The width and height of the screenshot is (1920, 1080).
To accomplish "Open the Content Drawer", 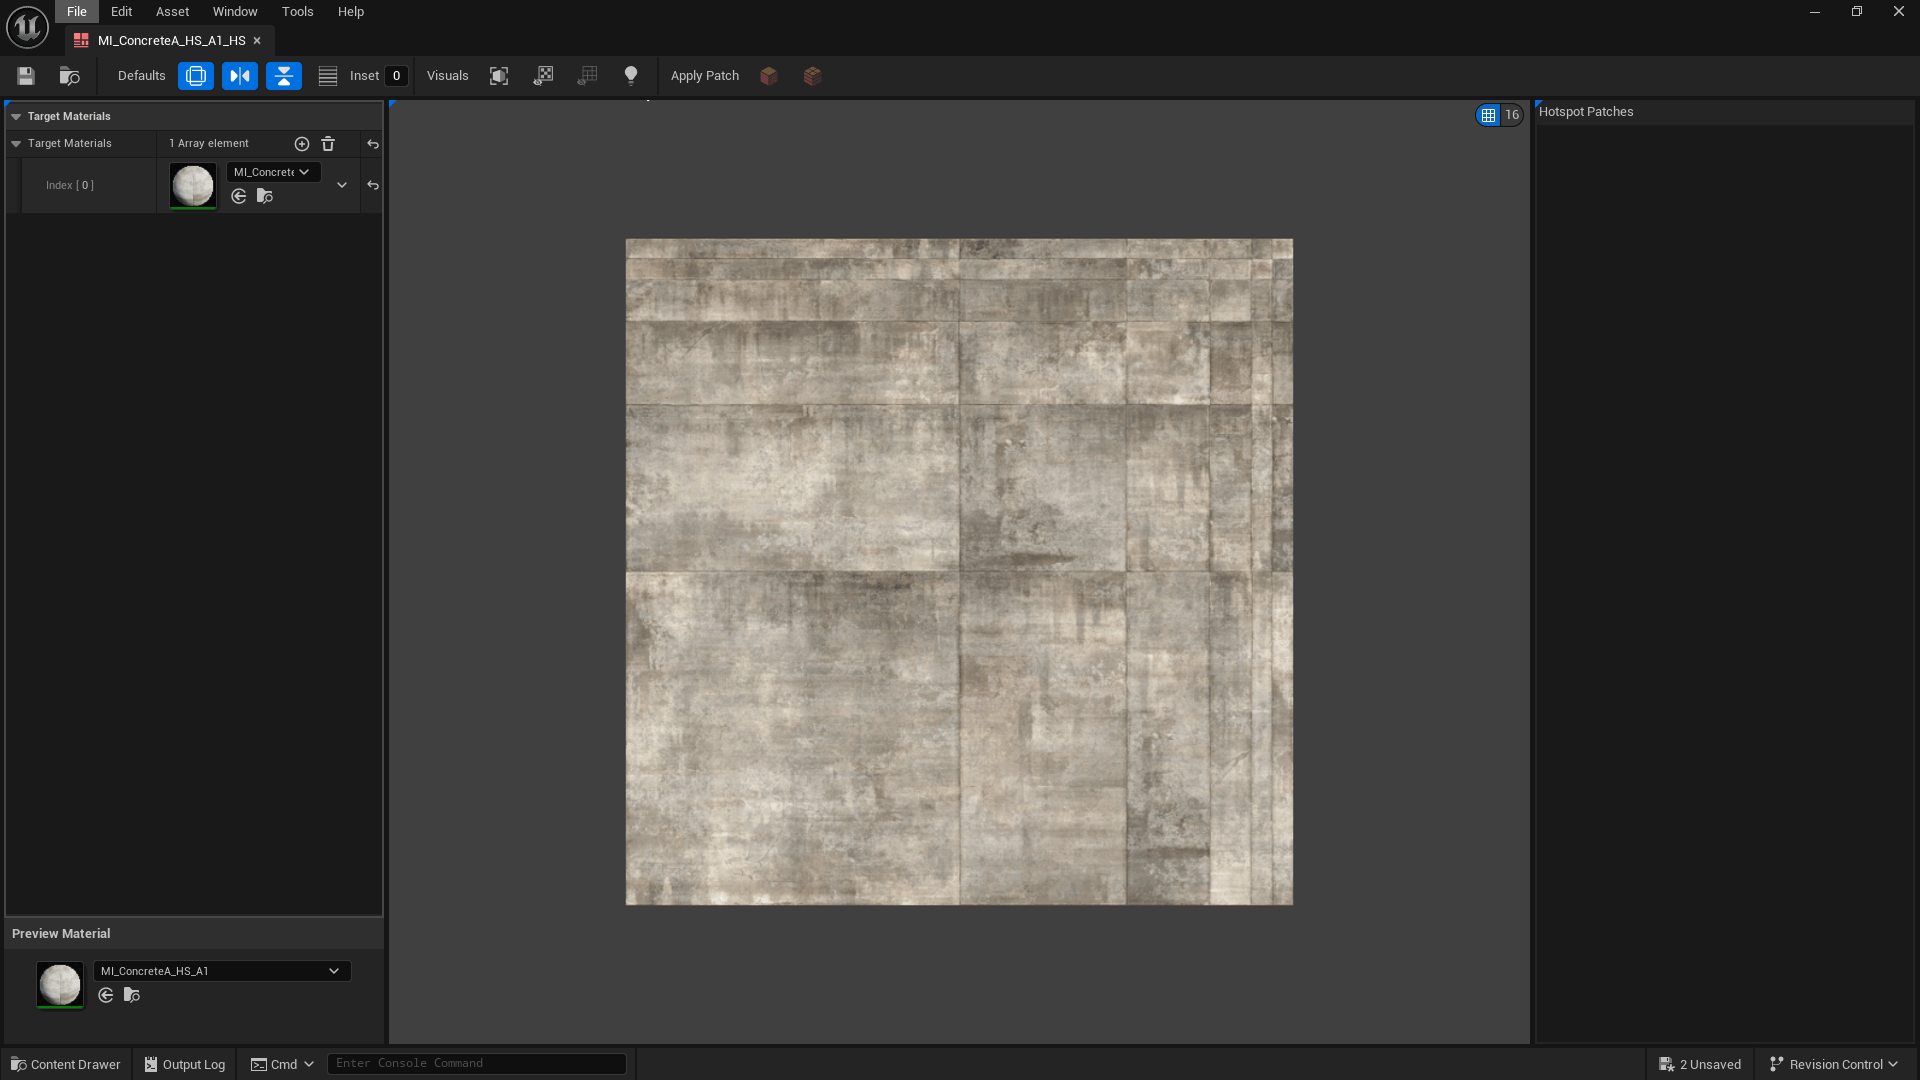I will (x=66, y=1064).
